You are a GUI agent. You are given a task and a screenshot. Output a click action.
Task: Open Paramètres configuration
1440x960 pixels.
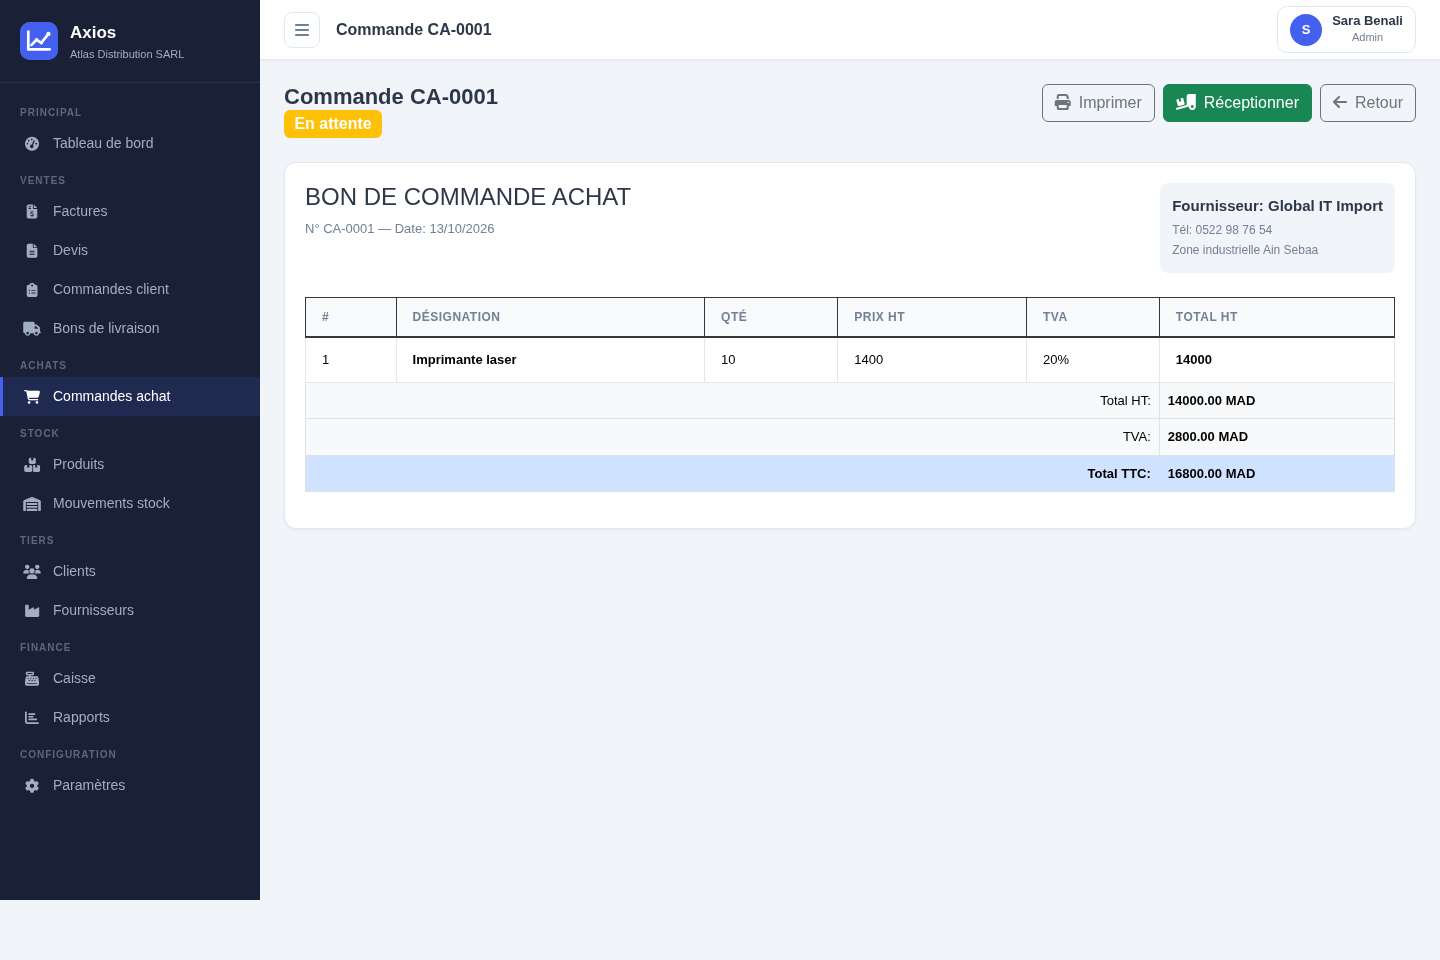[130, 785]
